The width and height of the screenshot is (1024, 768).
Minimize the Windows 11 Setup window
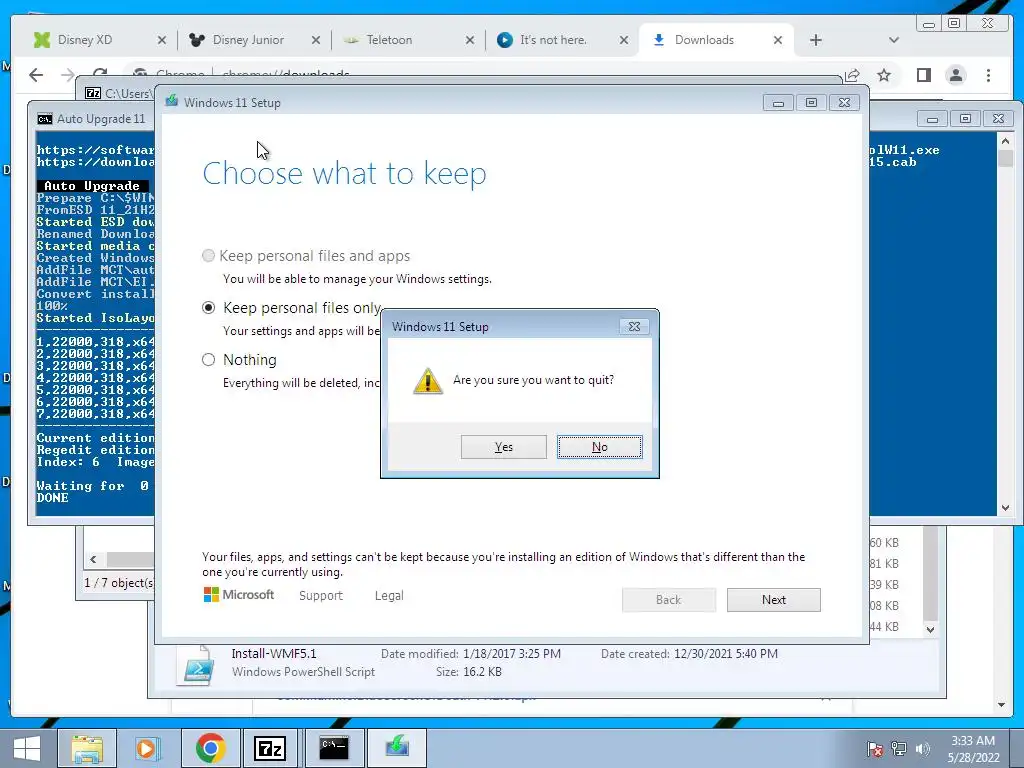[x=778, y=103]
